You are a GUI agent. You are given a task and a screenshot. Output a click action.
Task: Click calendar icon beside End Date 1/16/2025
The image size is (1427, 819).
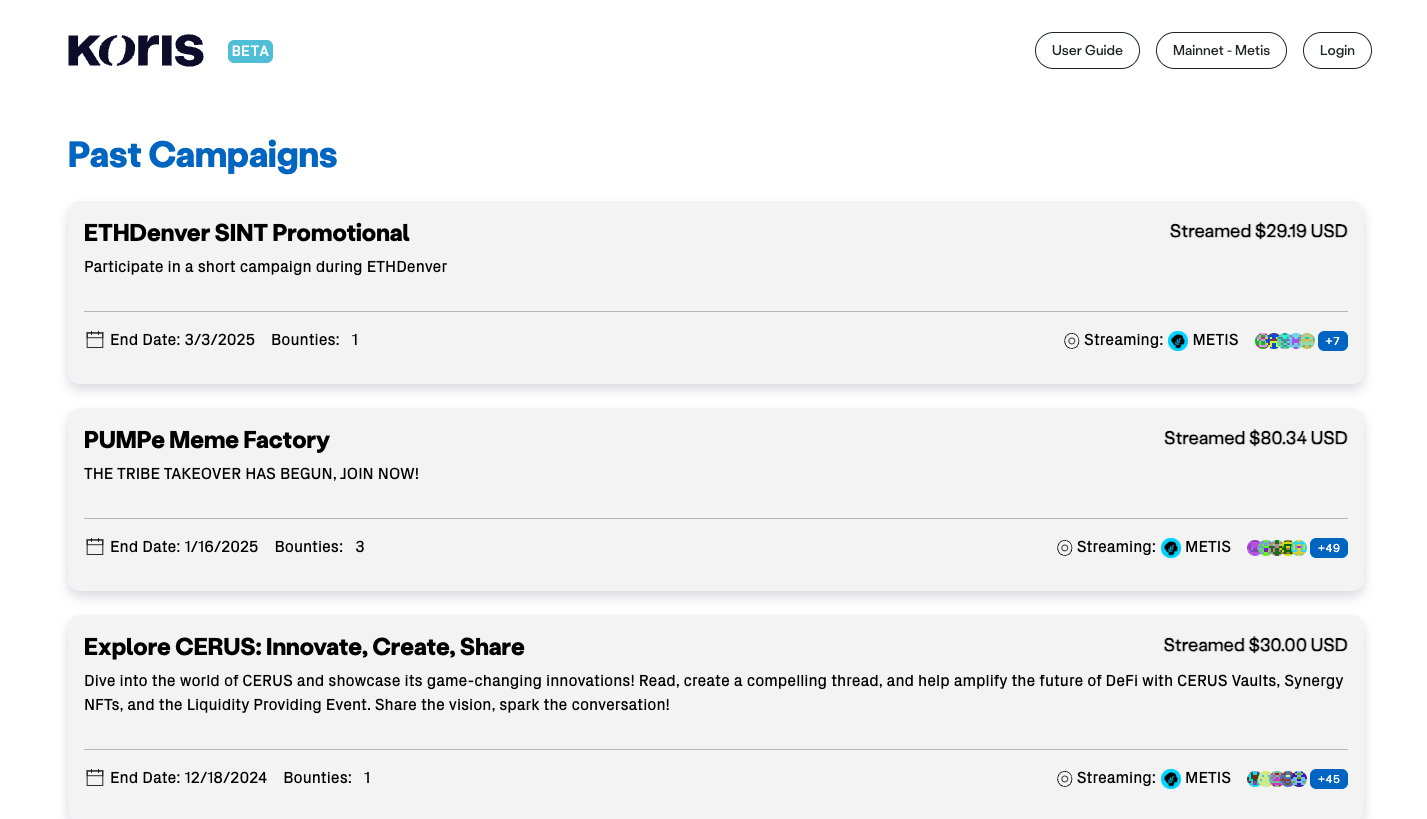[x=95, y=547]
